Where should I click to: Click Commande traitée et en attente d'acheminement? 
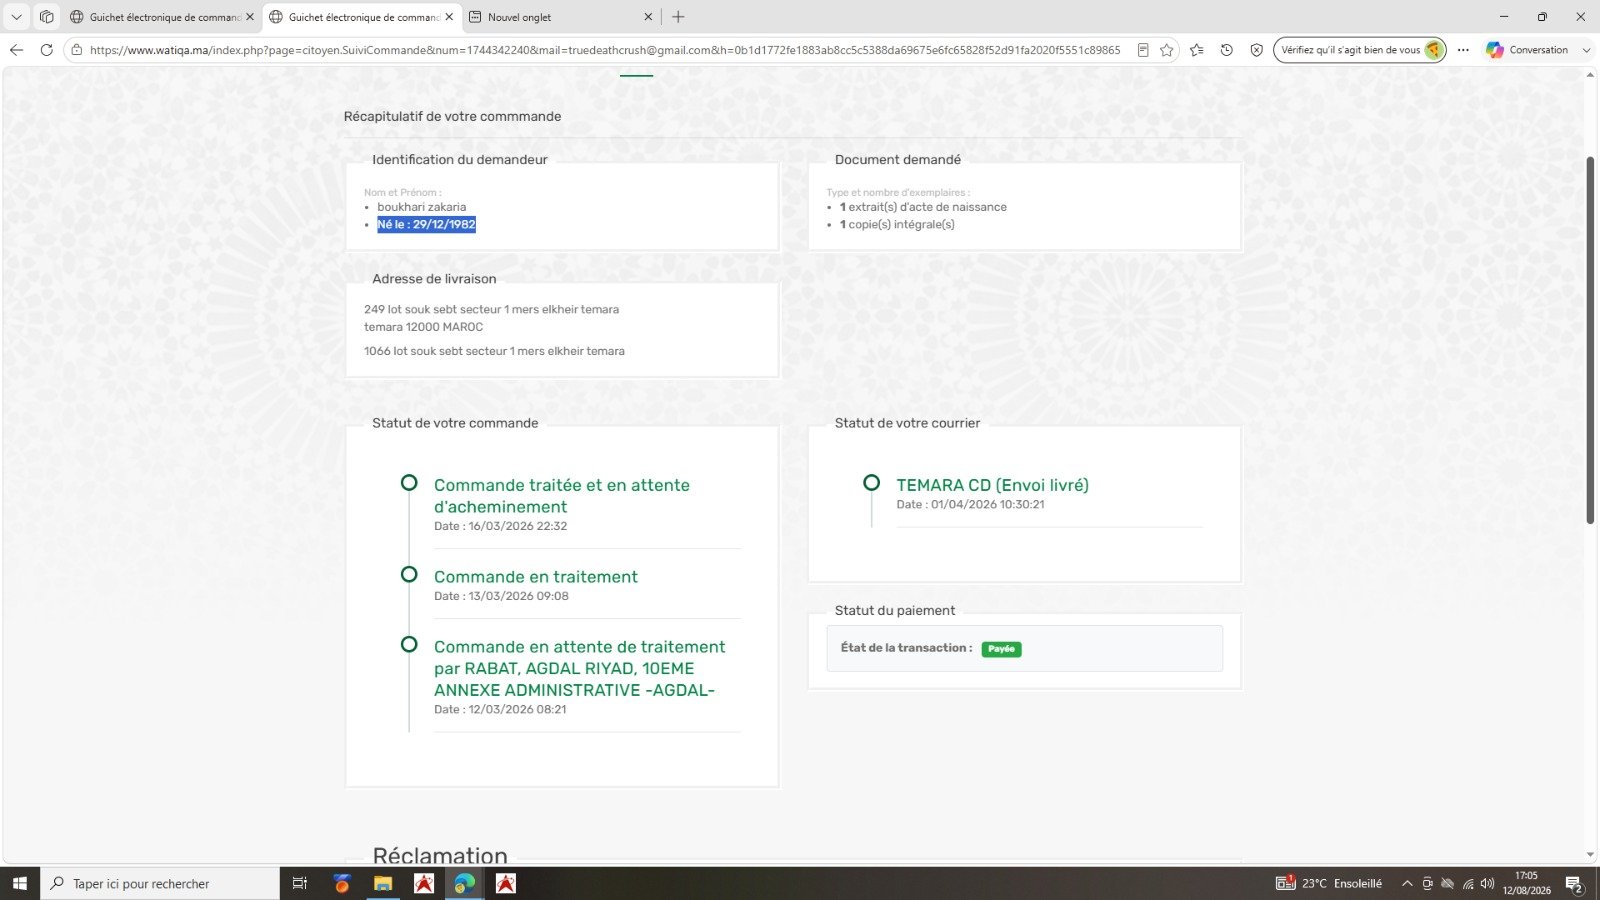[x=561, y=496]
